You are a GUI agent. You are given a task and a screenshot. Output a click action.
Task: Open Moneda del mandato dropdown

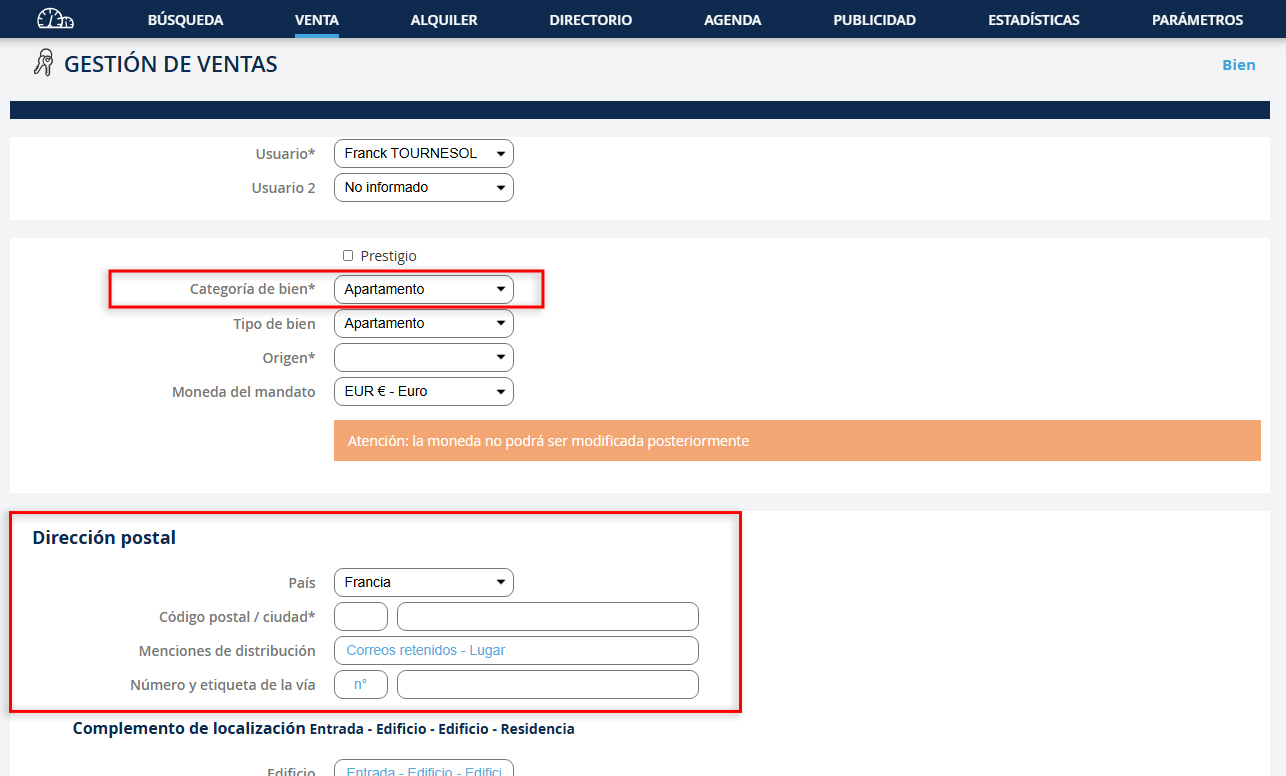[423, 391]
